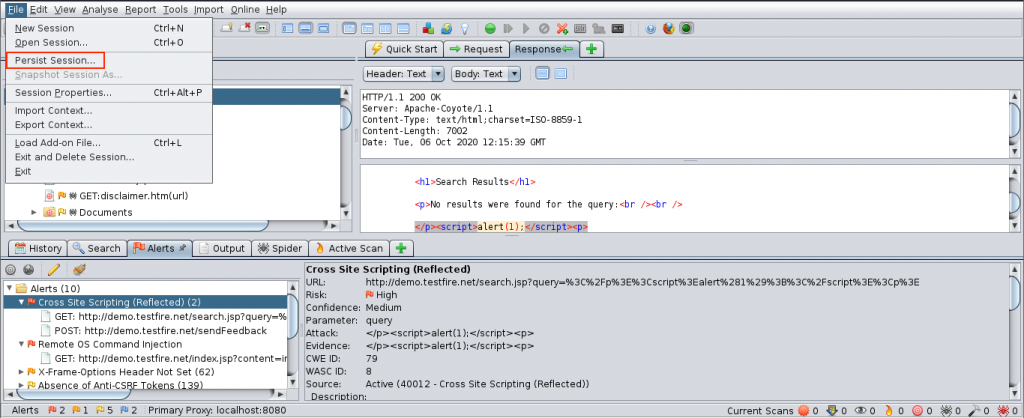Click the black spider status bar icon

click(946, 411)
